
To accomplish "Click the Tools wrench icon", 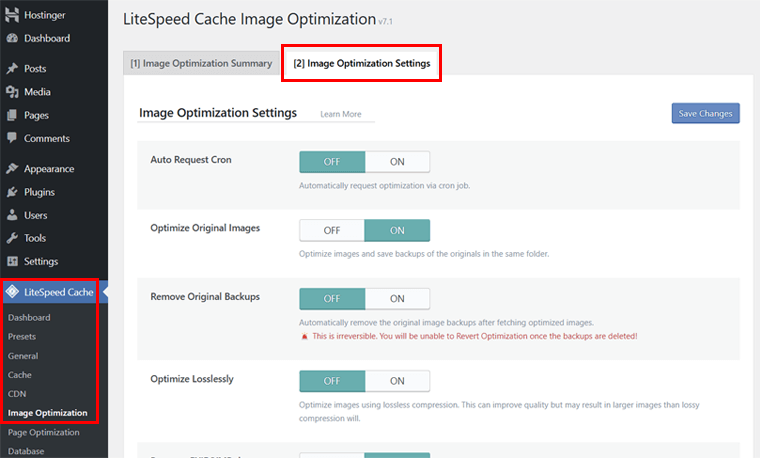I will click(x=12, y=238).
